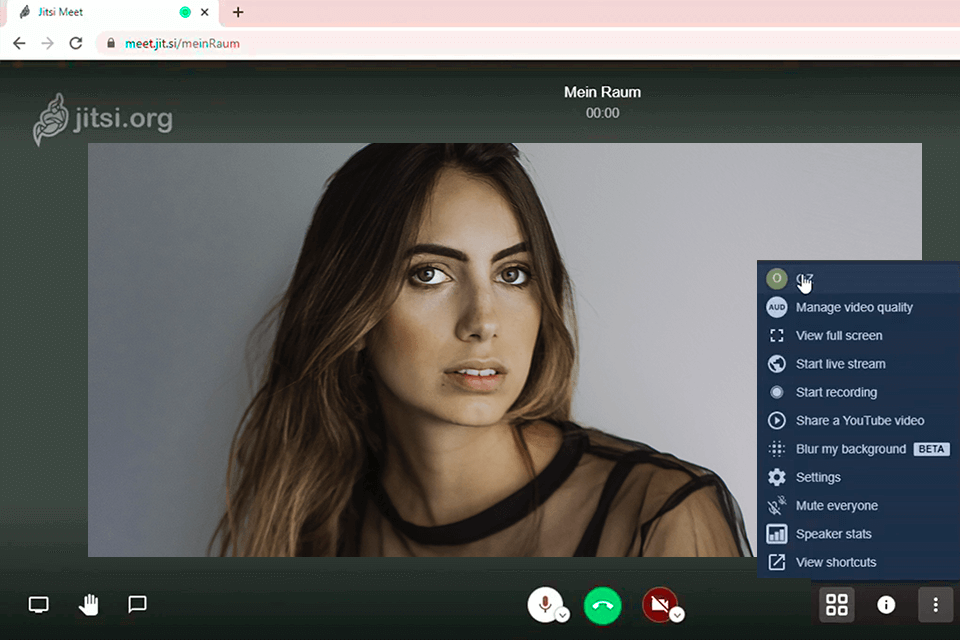
Task: Click the AUD video quality icon
Action: [776, 307]
